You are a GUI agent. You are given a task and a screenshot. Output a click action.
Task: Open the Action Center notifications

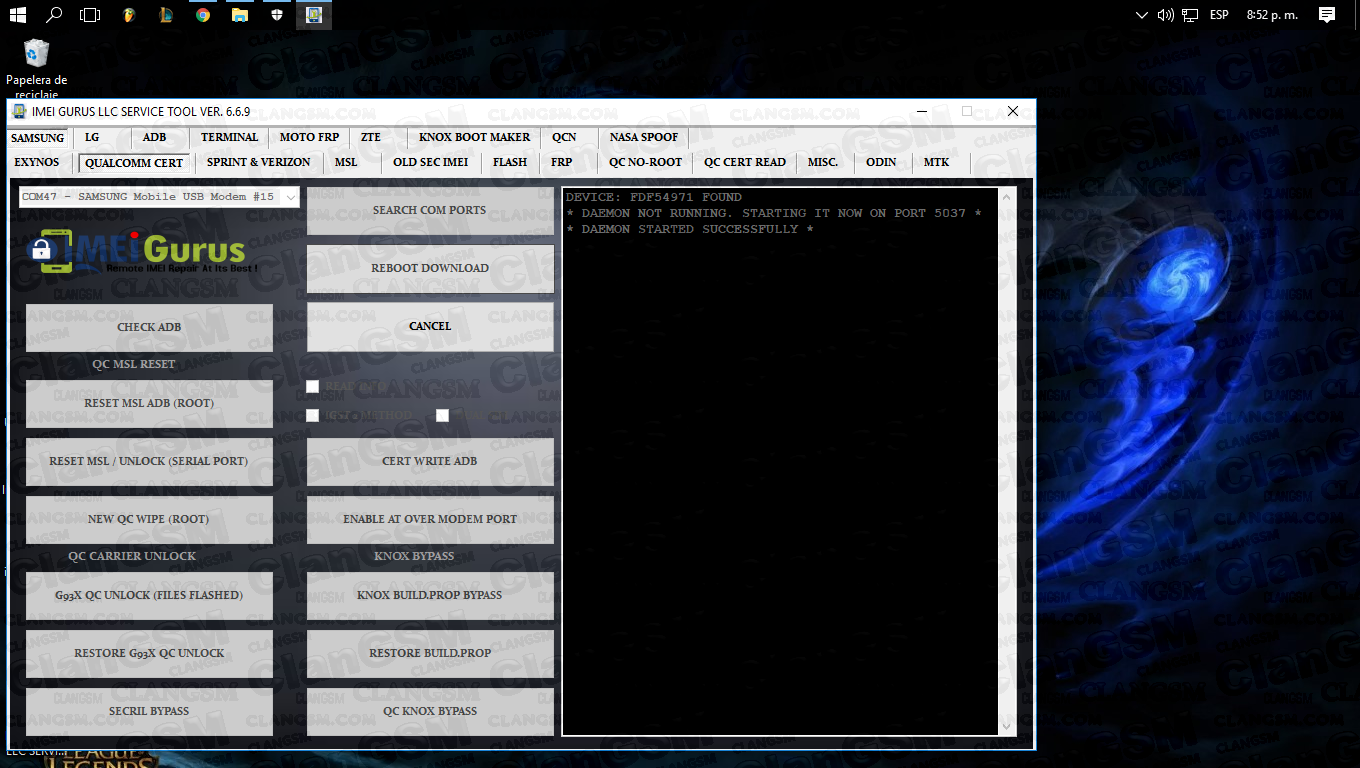tap(1327, 15)
